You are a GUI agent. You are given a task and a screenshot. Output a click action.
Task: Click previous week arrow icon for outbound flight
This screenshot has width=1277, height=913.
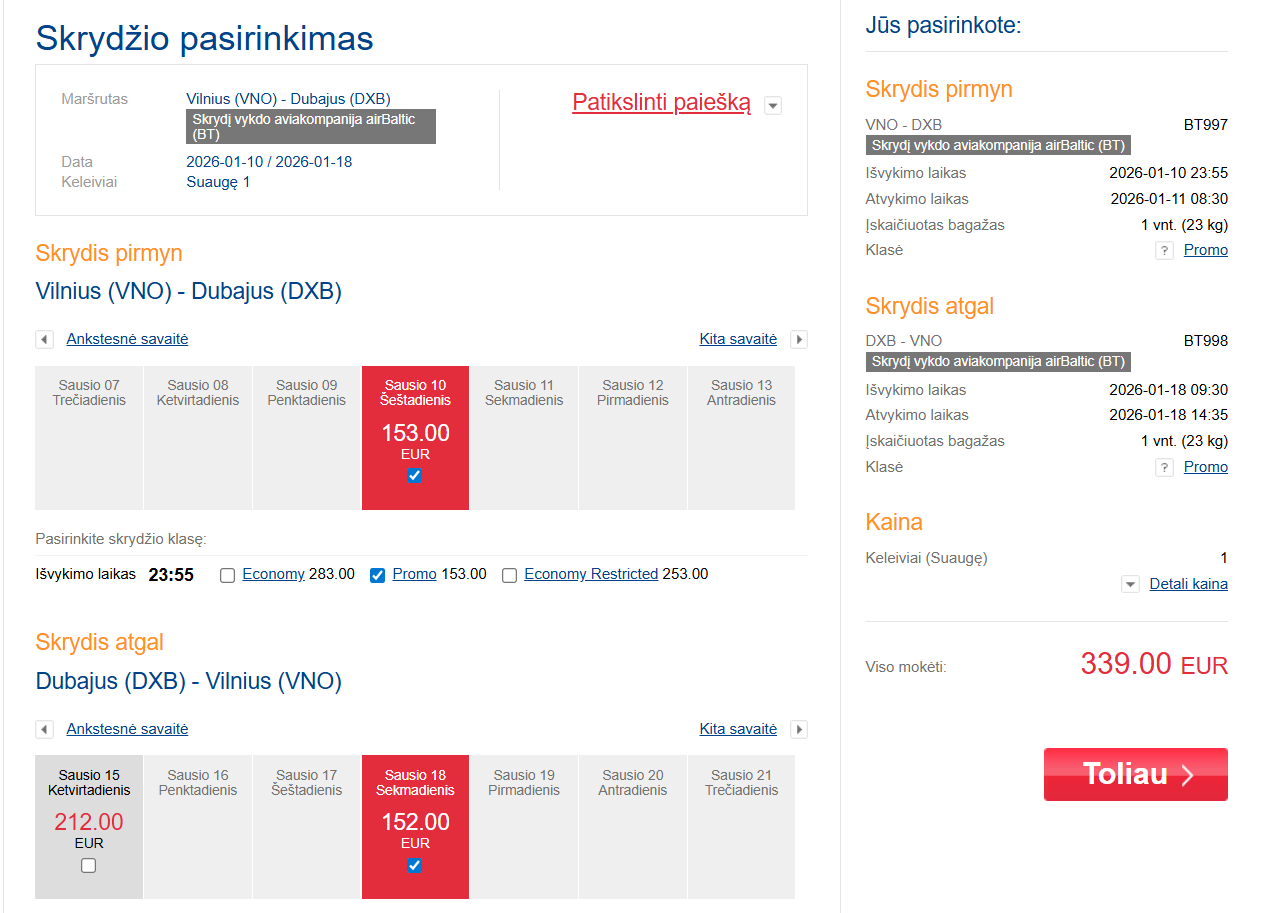click(x=44, y=340)
